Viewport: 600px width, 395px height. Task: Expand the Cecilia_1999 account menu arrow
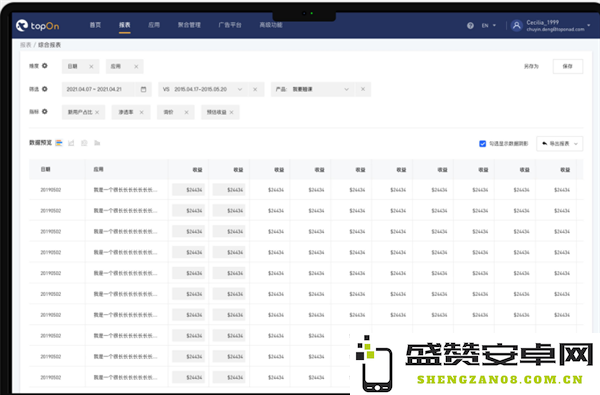(x=589, y=25)
